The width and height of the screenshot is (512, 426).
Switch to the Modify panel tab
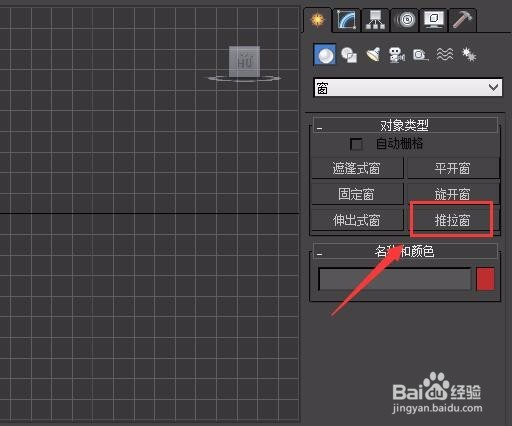click(x=347, y=20)
